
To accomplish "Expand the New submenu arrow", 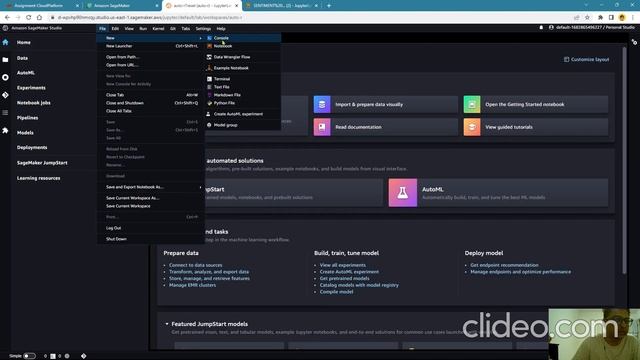I will 200,38.
